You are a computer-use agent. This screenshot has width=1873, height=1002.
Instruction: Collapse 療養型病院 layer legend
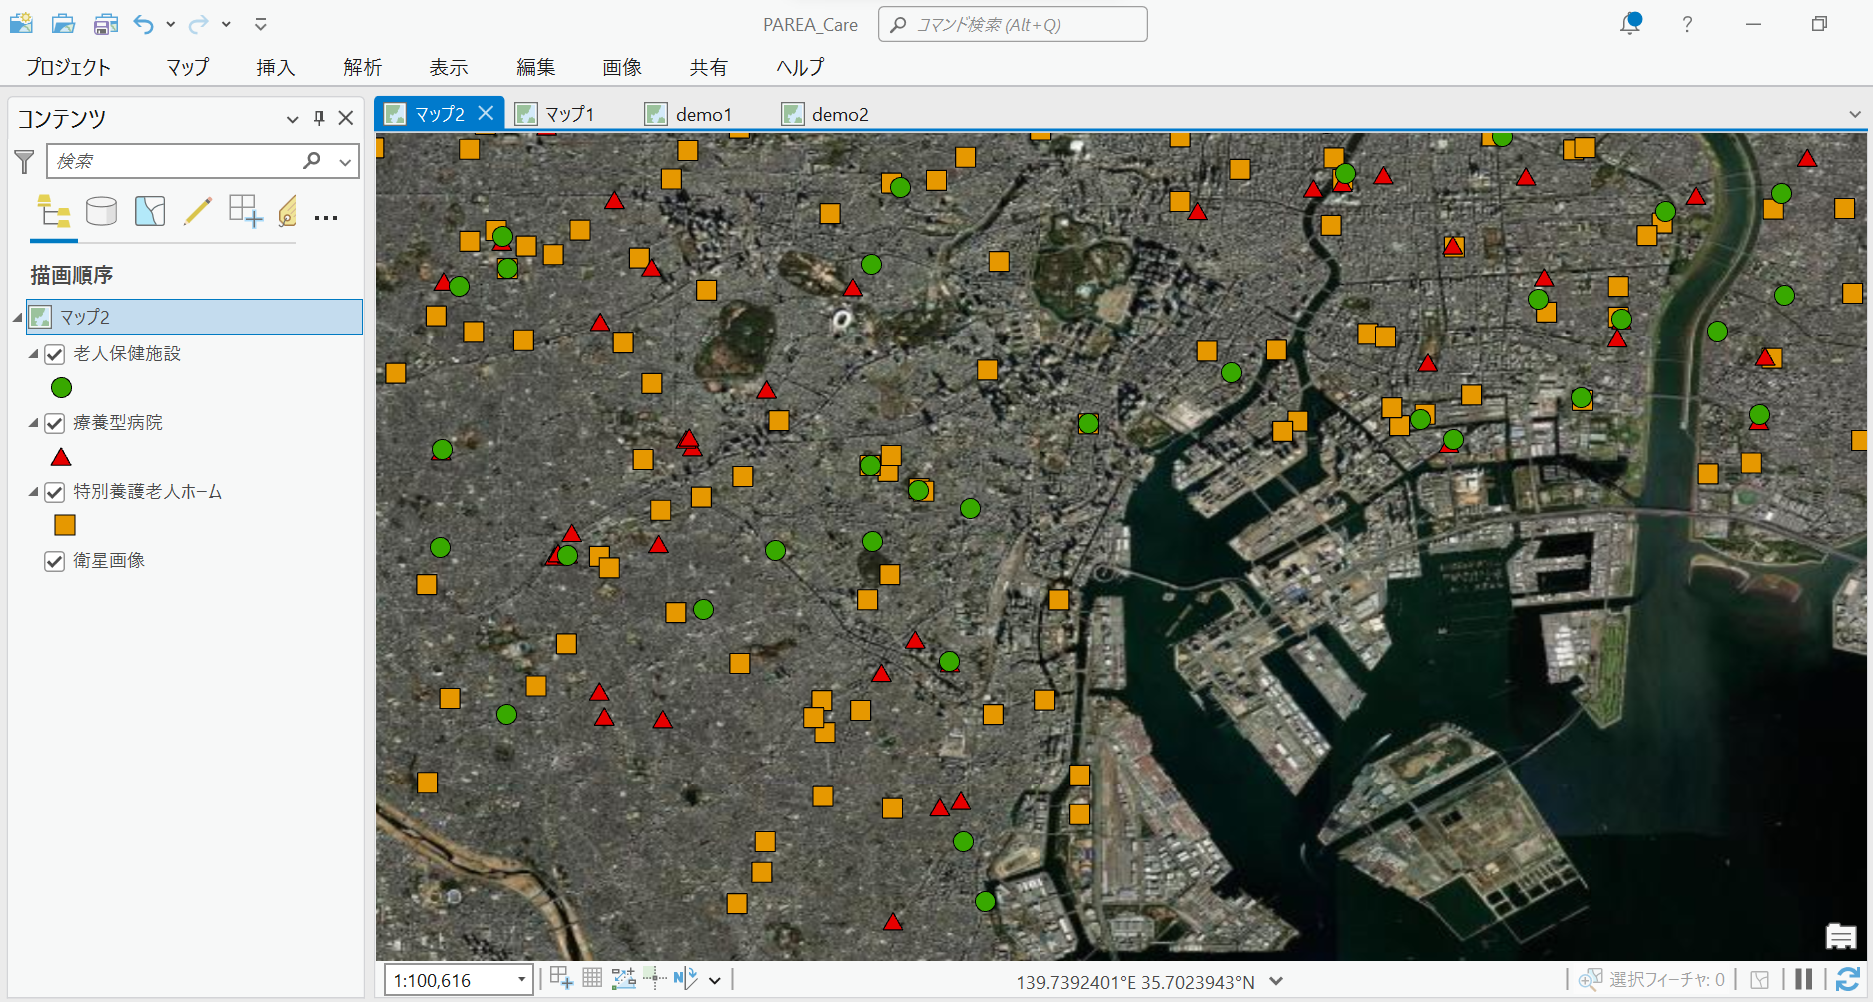coord(33,423)
